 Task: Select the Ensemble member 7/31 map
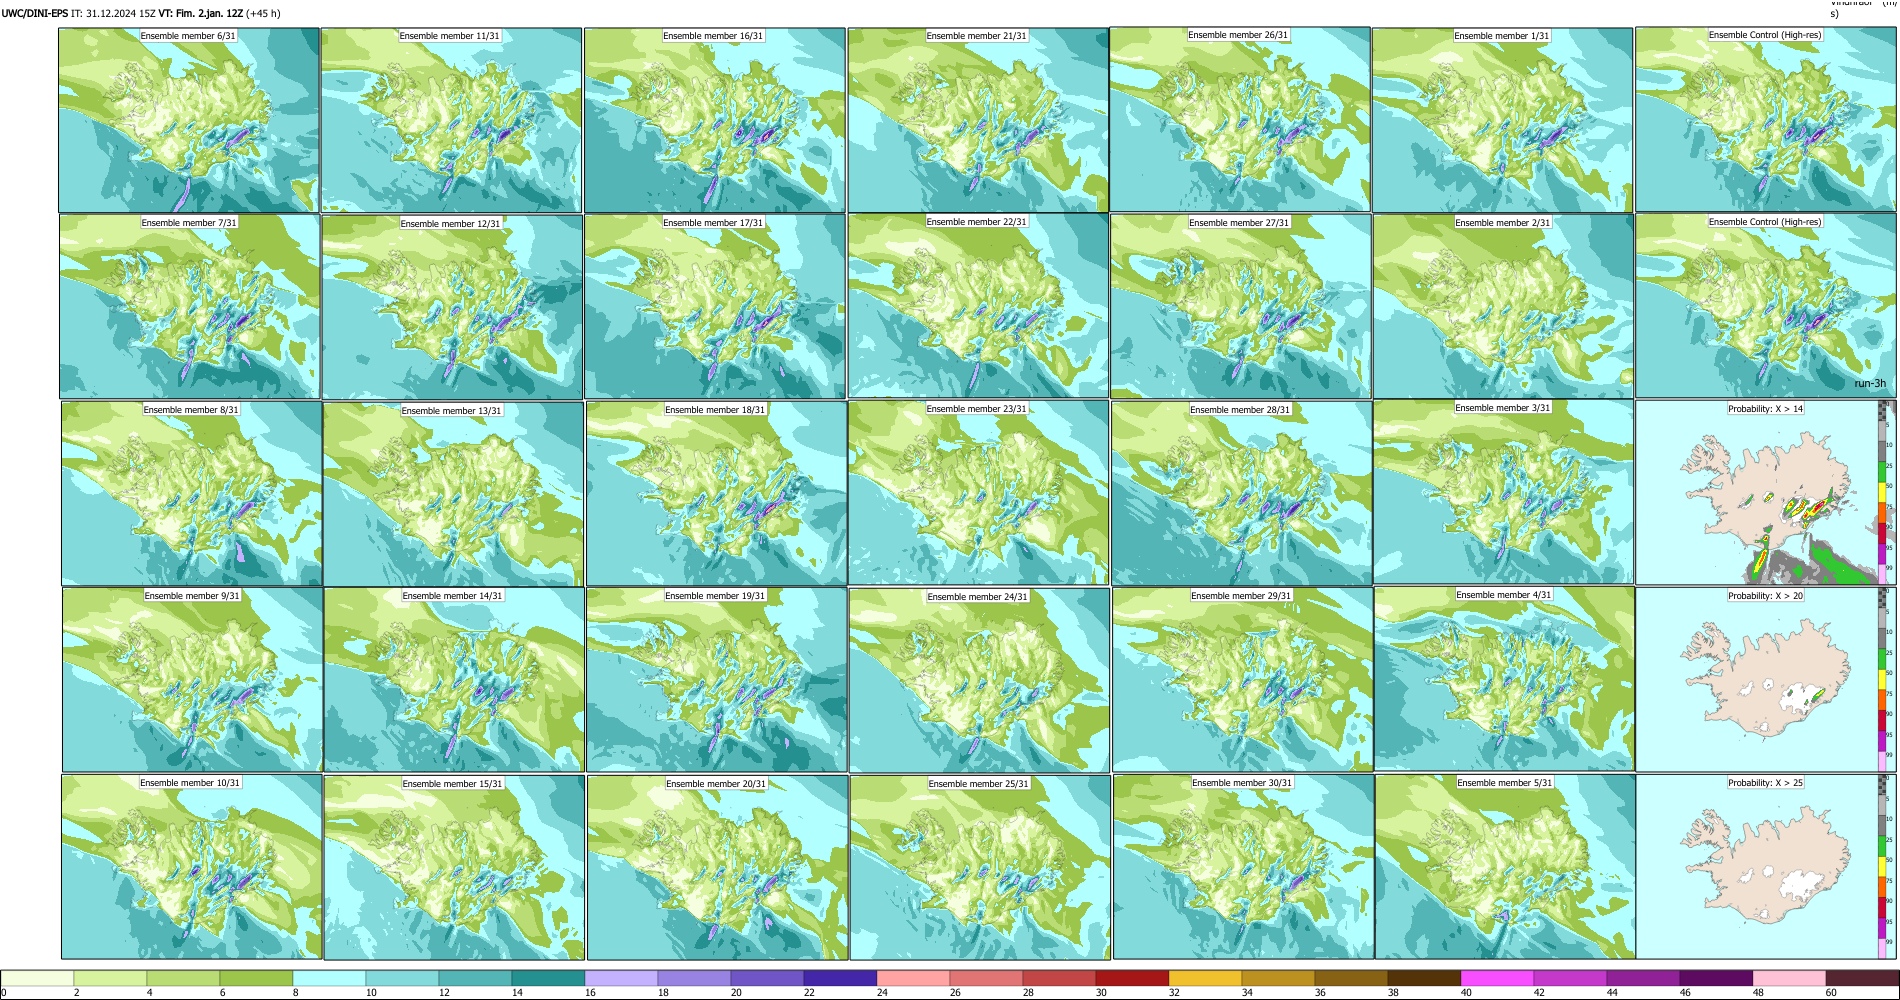(x=190, y=307)
